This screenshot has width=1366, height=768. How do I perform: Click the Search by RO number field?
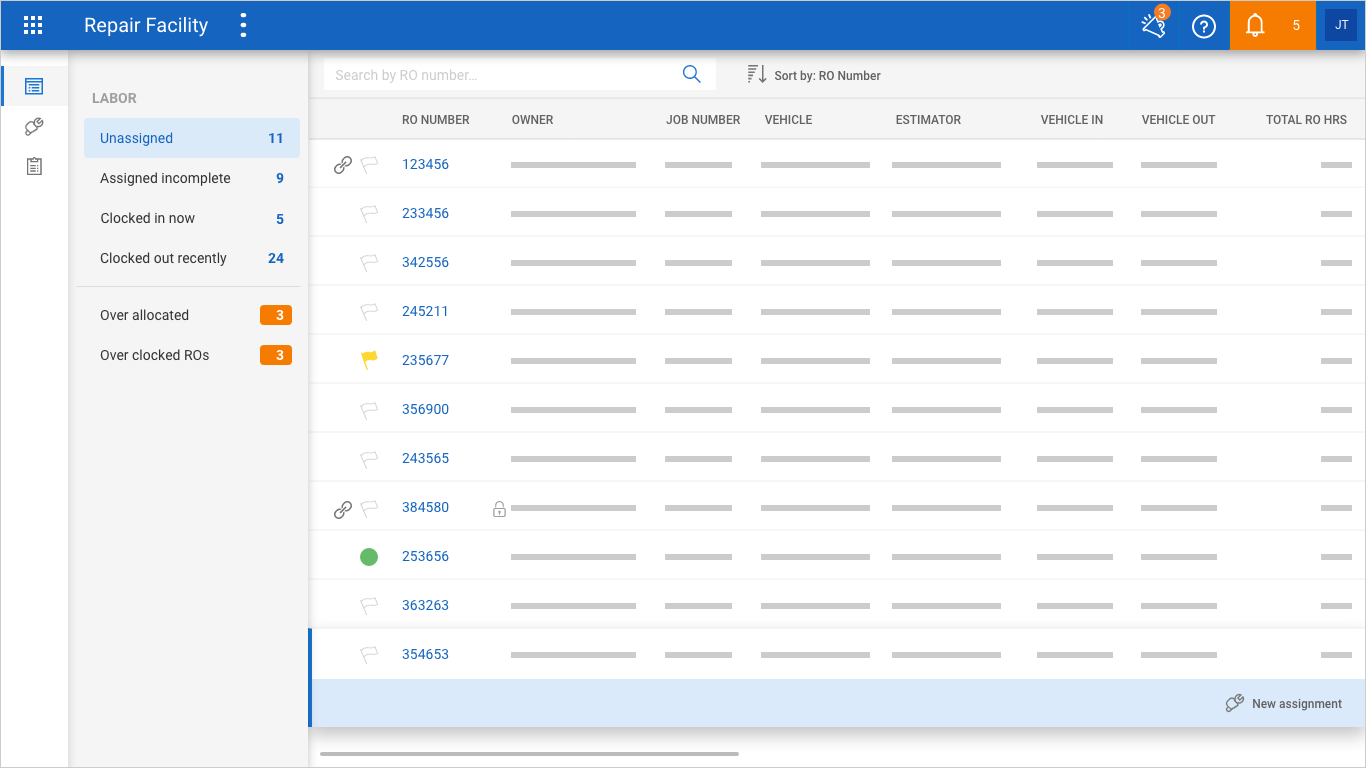(x=500, y=75)
